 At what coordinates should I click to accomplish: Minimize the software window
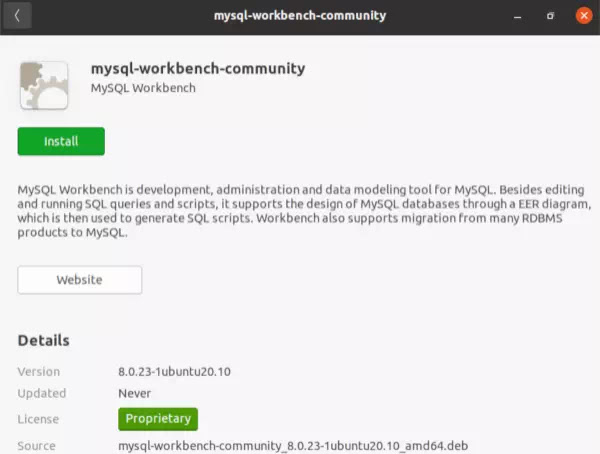(x=517, y=16)
